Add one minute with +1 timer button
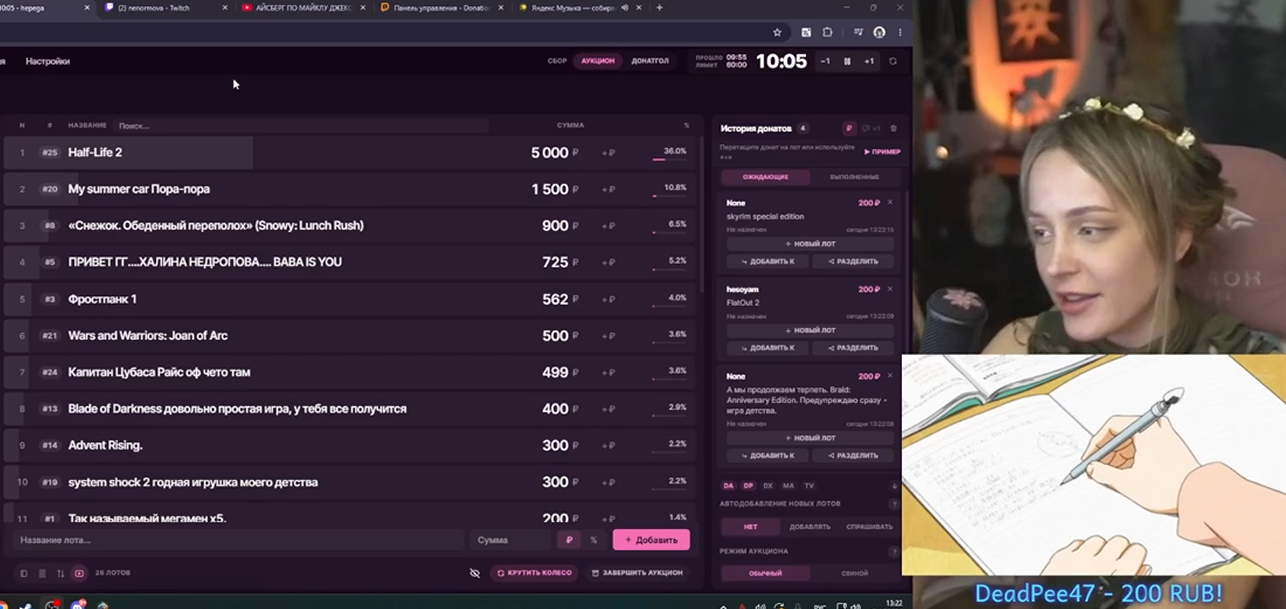 869,61
